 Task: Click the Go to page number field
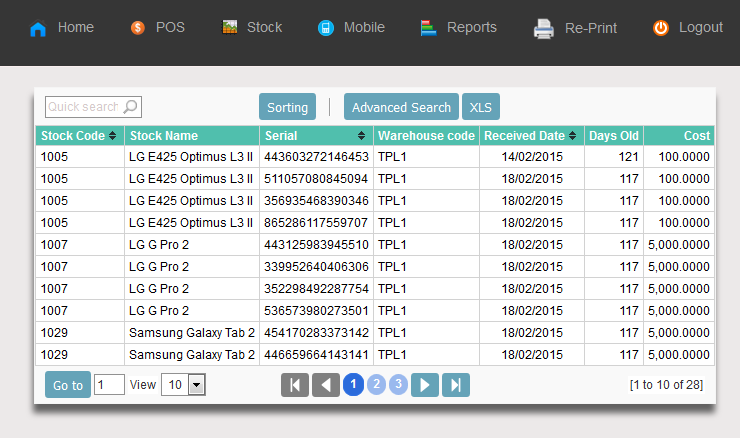tap(109, 385)
